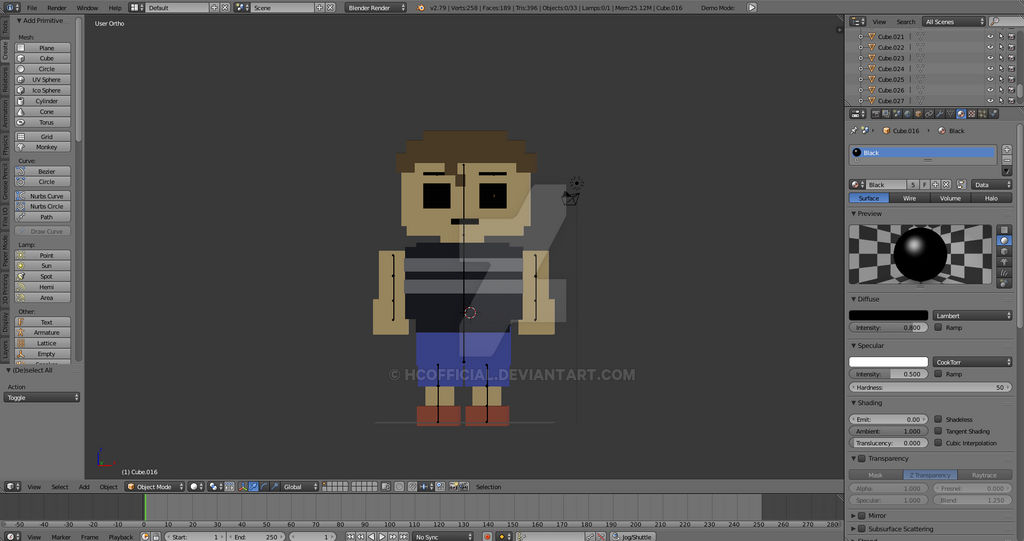This screenshot has height=541, width=1024.
Task: Open the CookTorr specular shader dropdown
Action: tap(972, 362)
